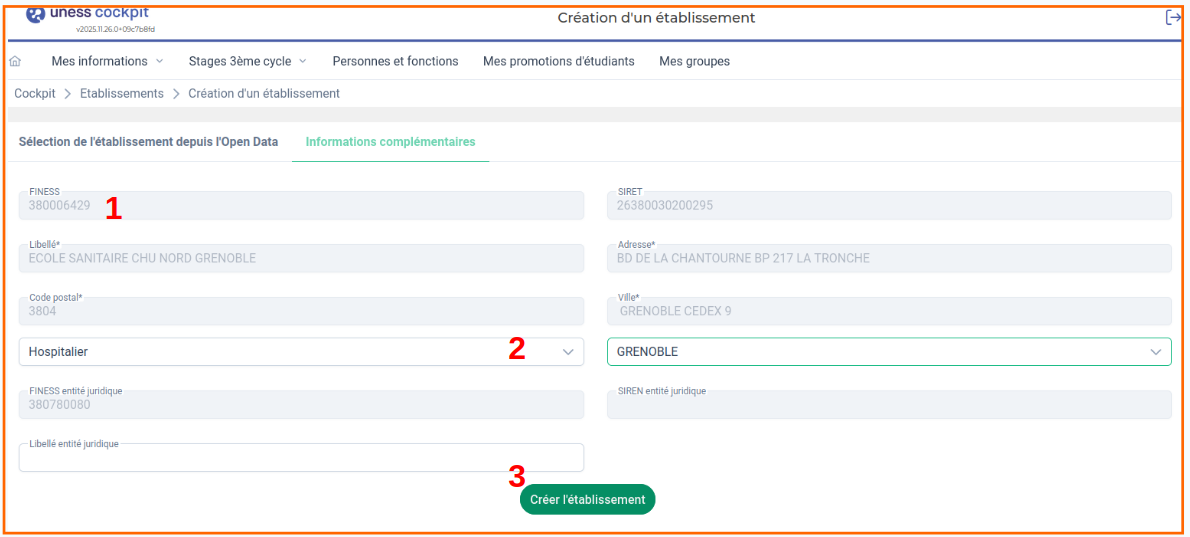This screenshot has width=1190, height=537.
Task: Open the Mes groupes menu item
Action: coord(694,62)
